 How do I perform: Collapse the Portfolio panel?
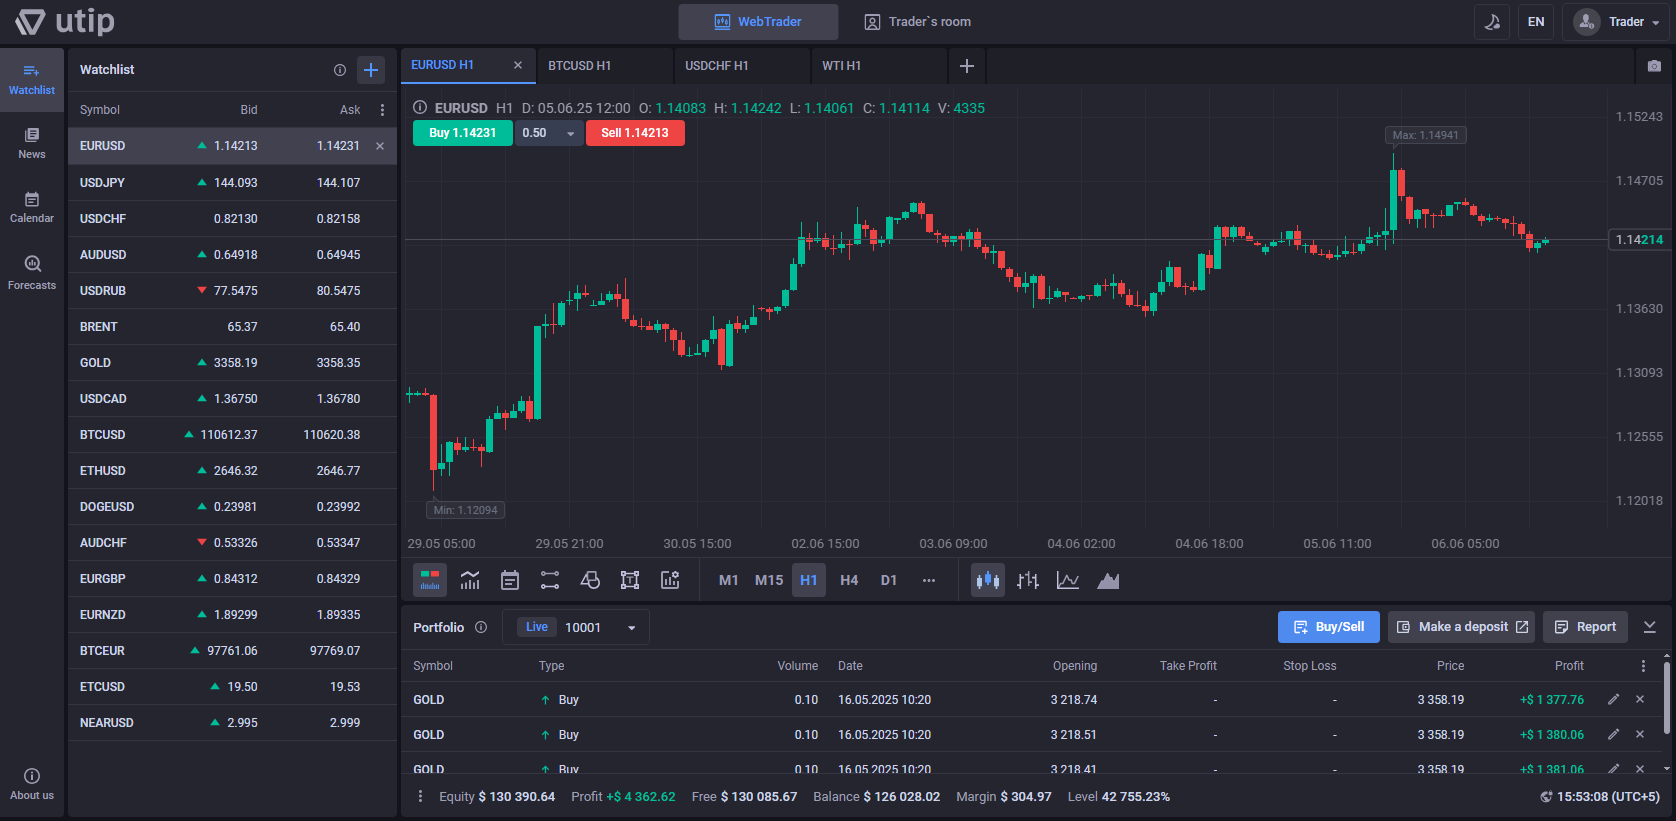click(x=1650, y=627)
